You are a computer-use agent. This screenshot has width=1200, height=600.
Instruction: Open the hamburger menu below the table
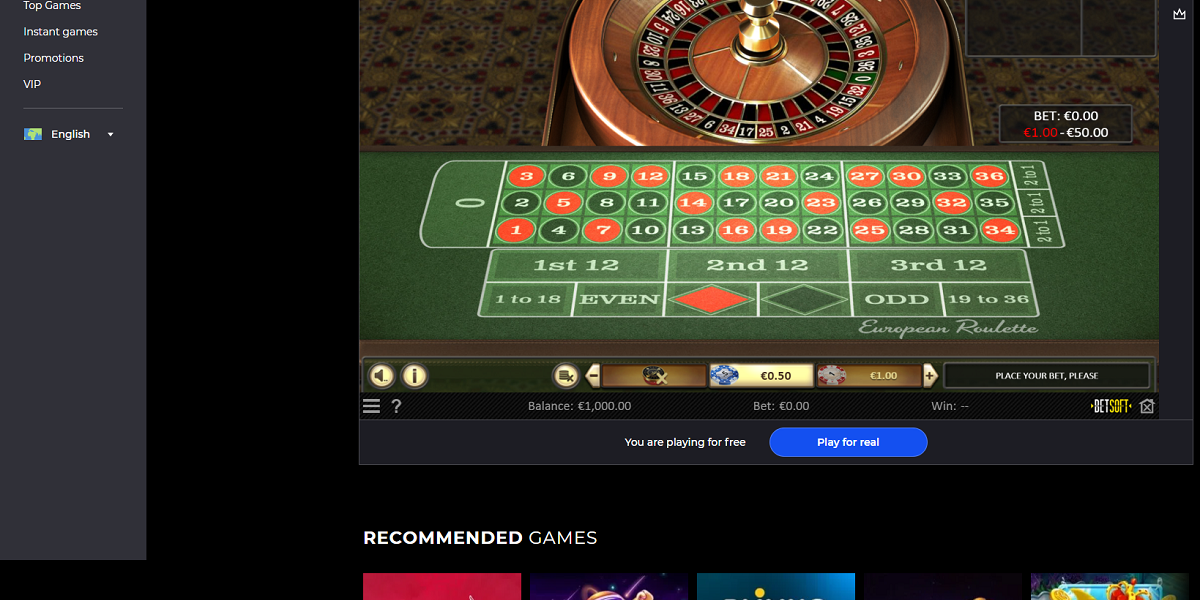click(371, 406)
